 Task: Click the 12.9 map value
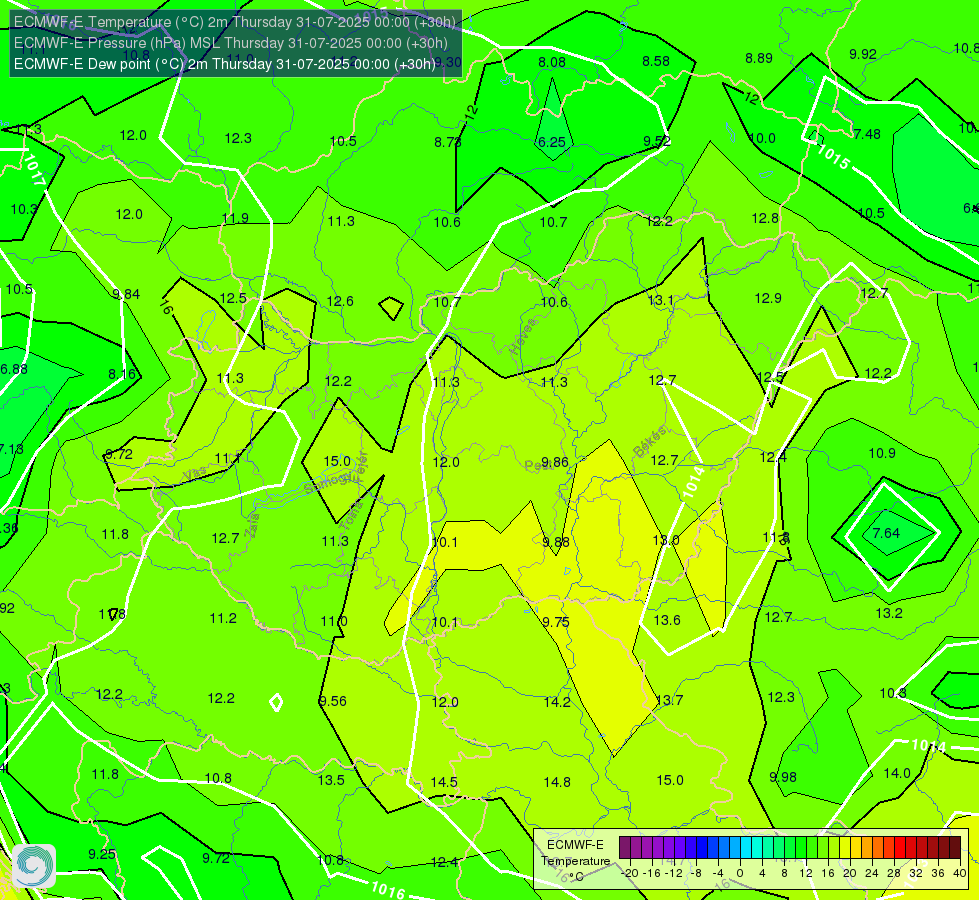point(768,299)
